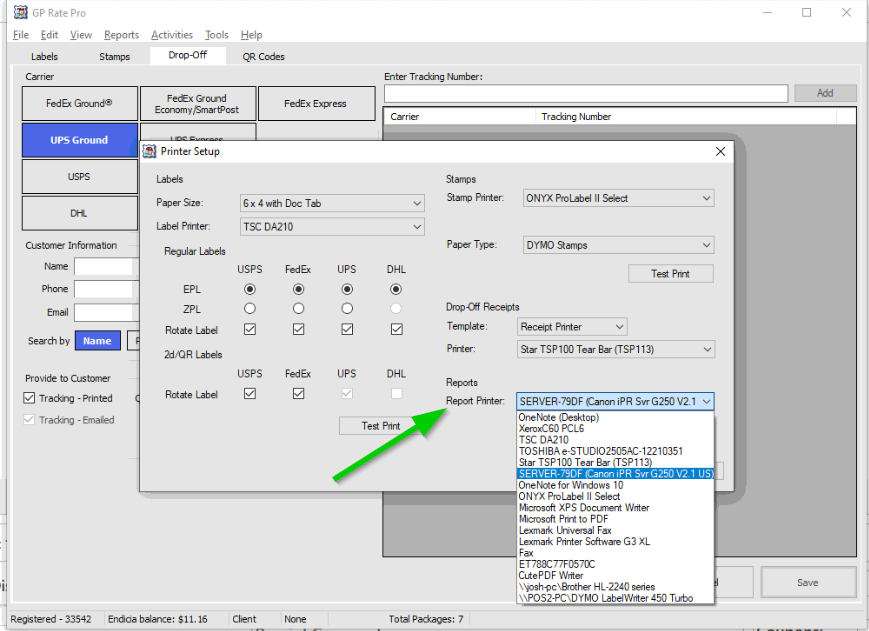Toggle 2d/QR Rotate Label checkbox for USPS

250,393
